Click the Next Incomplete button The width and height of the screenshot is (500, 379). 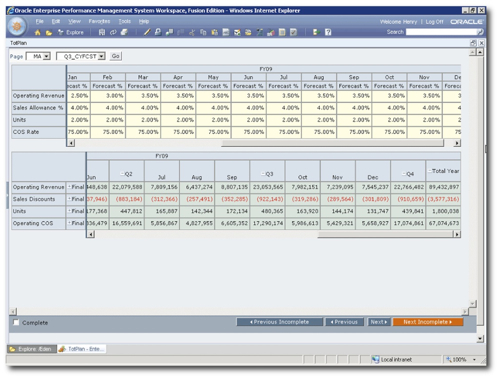(428, 322)
